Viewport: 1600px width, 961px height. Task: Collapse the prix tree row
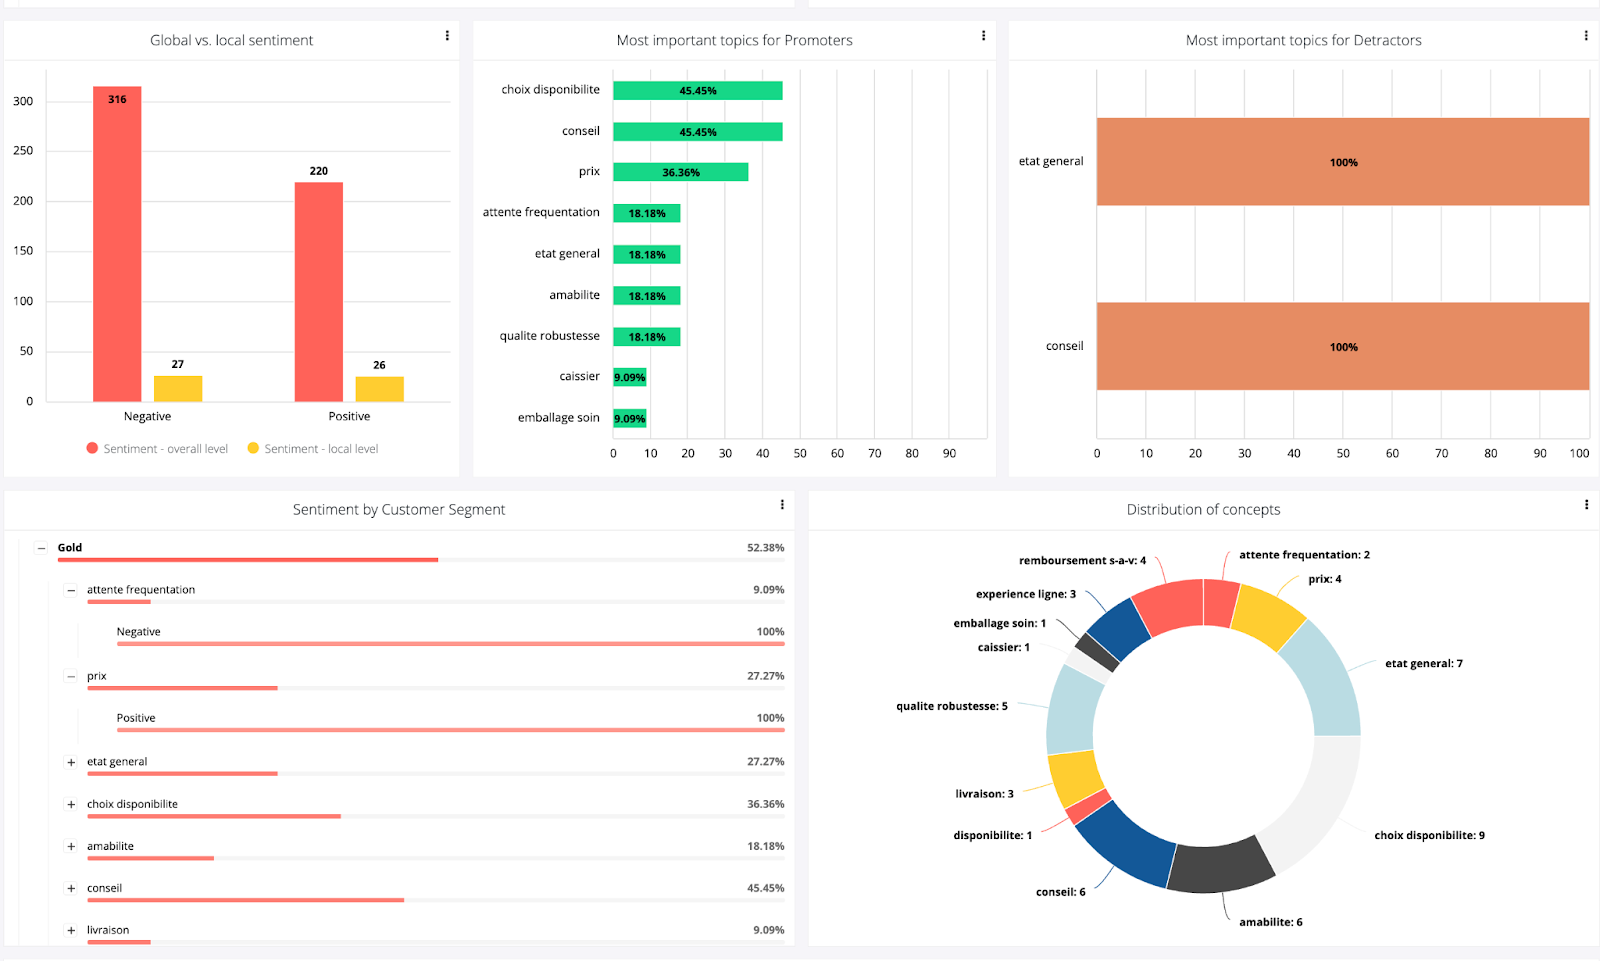click(x=71, y=677)
